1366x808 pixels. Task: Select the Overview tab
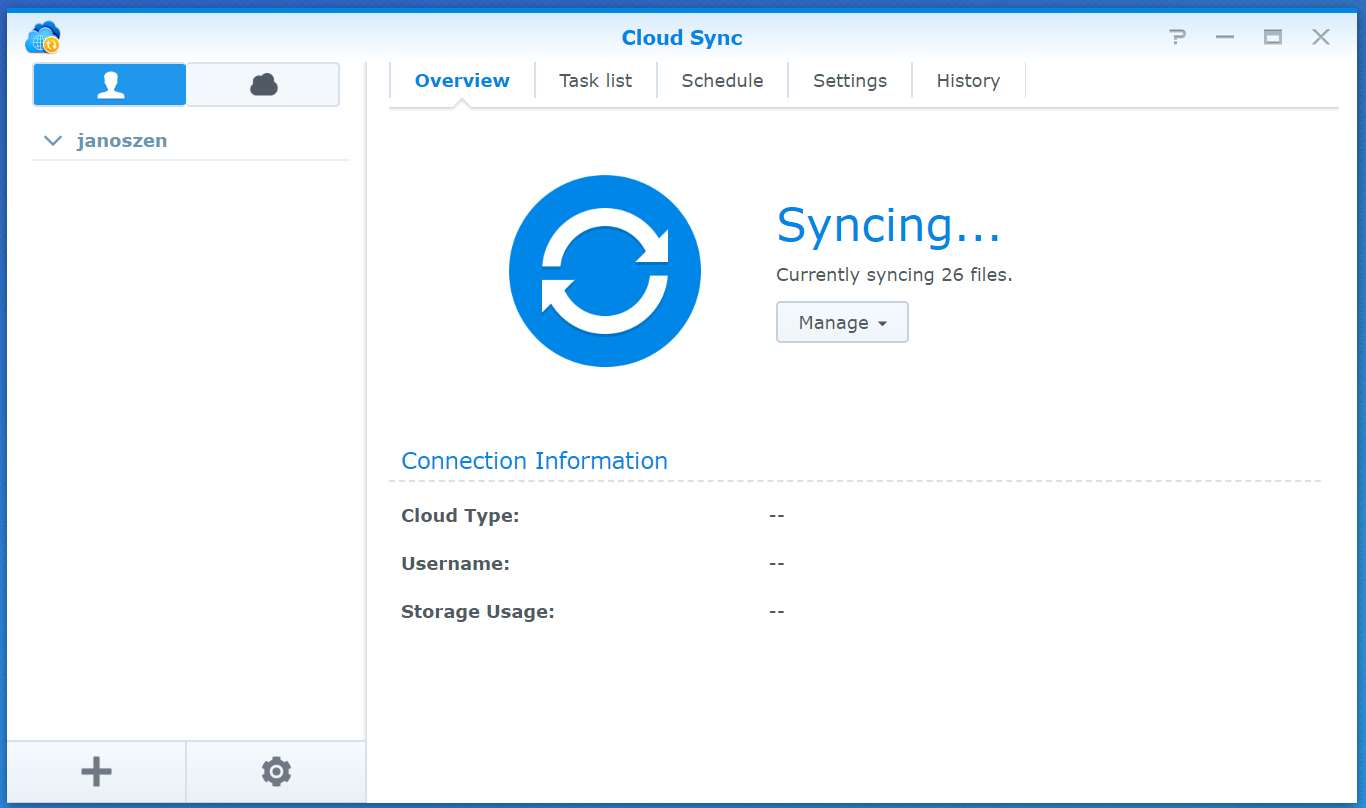pyautogui.click(x=462, y=81)
